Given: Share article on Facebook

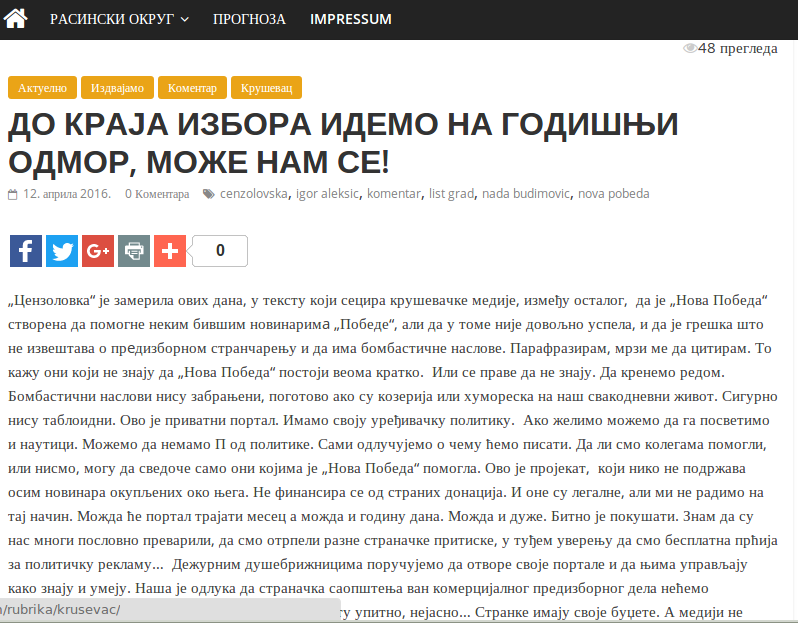Looking at the screenshot, I should pos(26,251).
